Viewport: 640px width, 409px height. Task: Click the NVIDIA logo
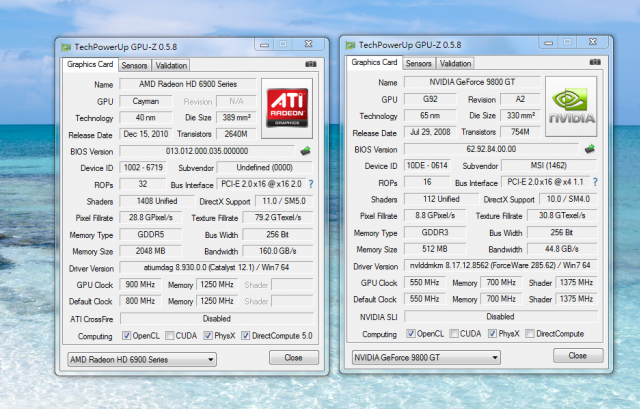pyautogui.click(x=571, y=107)
